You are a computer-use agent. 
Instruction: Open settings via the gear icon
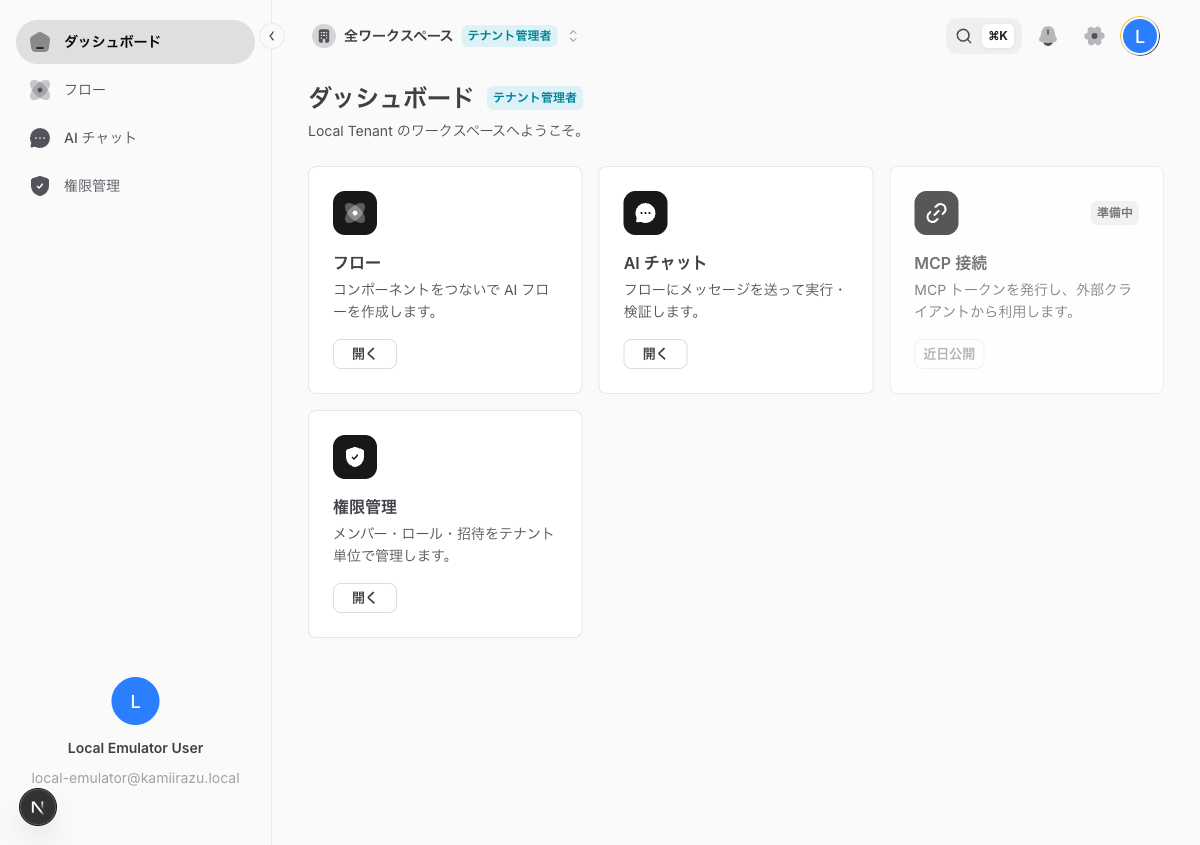1094,36
